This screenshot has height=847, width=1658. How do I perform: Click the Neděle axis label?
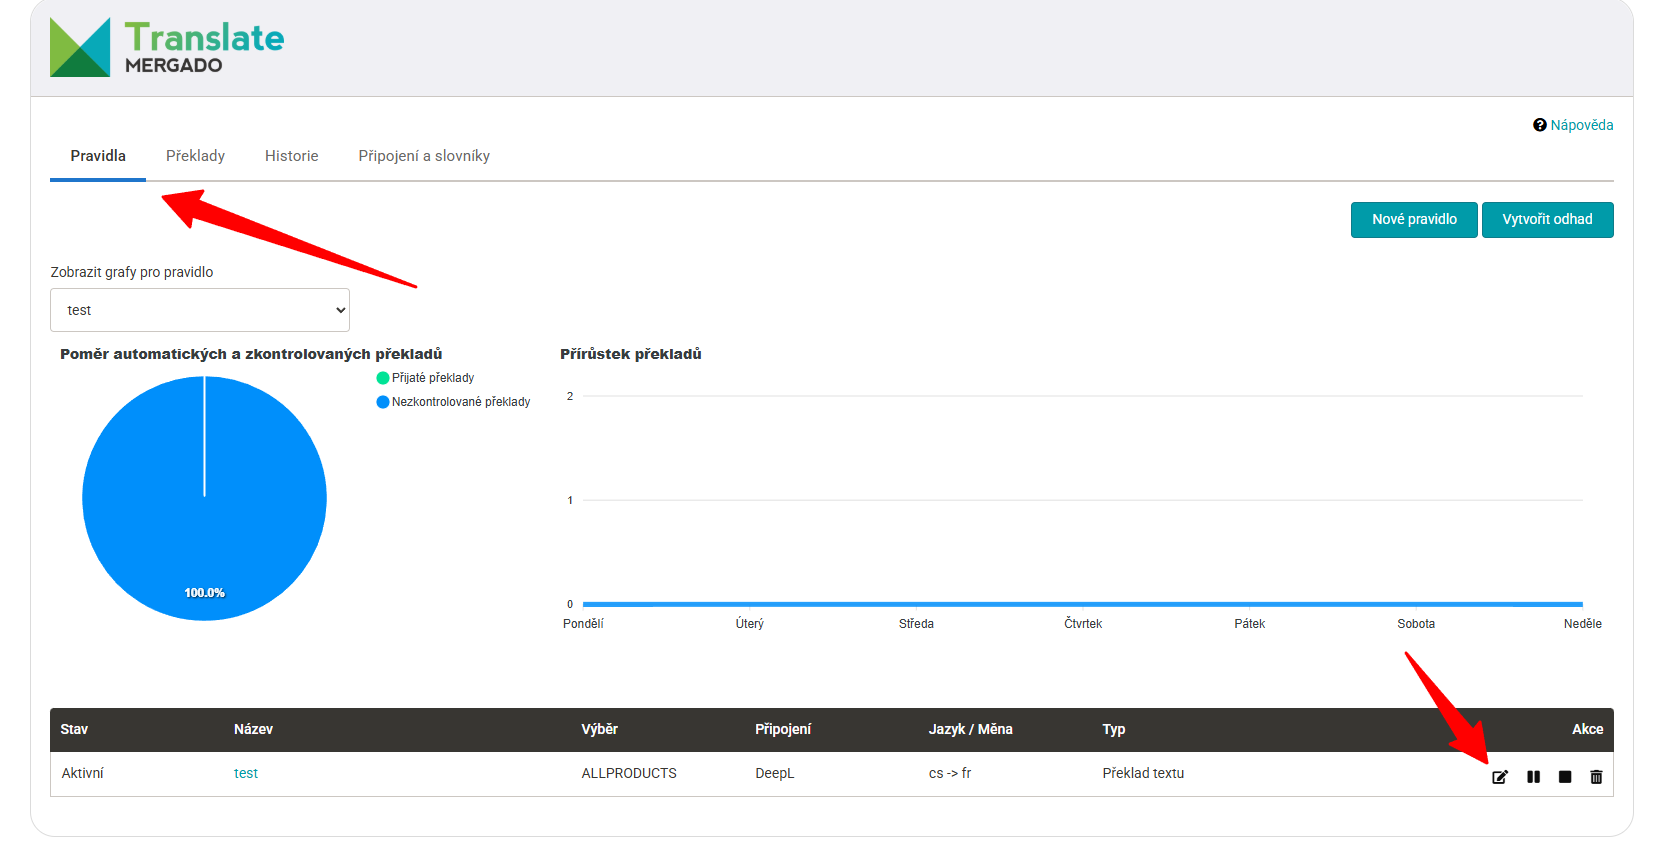coord(1583,623)
